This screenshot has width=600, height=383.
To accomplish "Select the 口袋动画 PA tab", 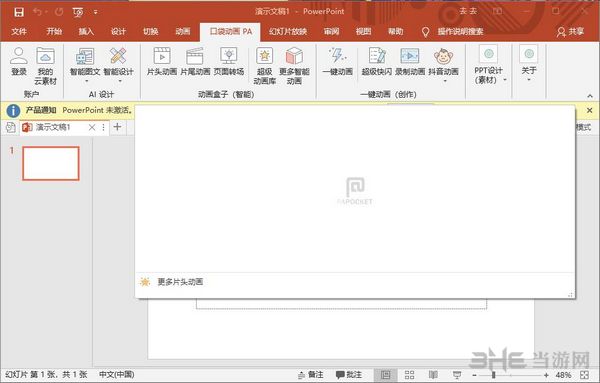I will pos(230,31).
